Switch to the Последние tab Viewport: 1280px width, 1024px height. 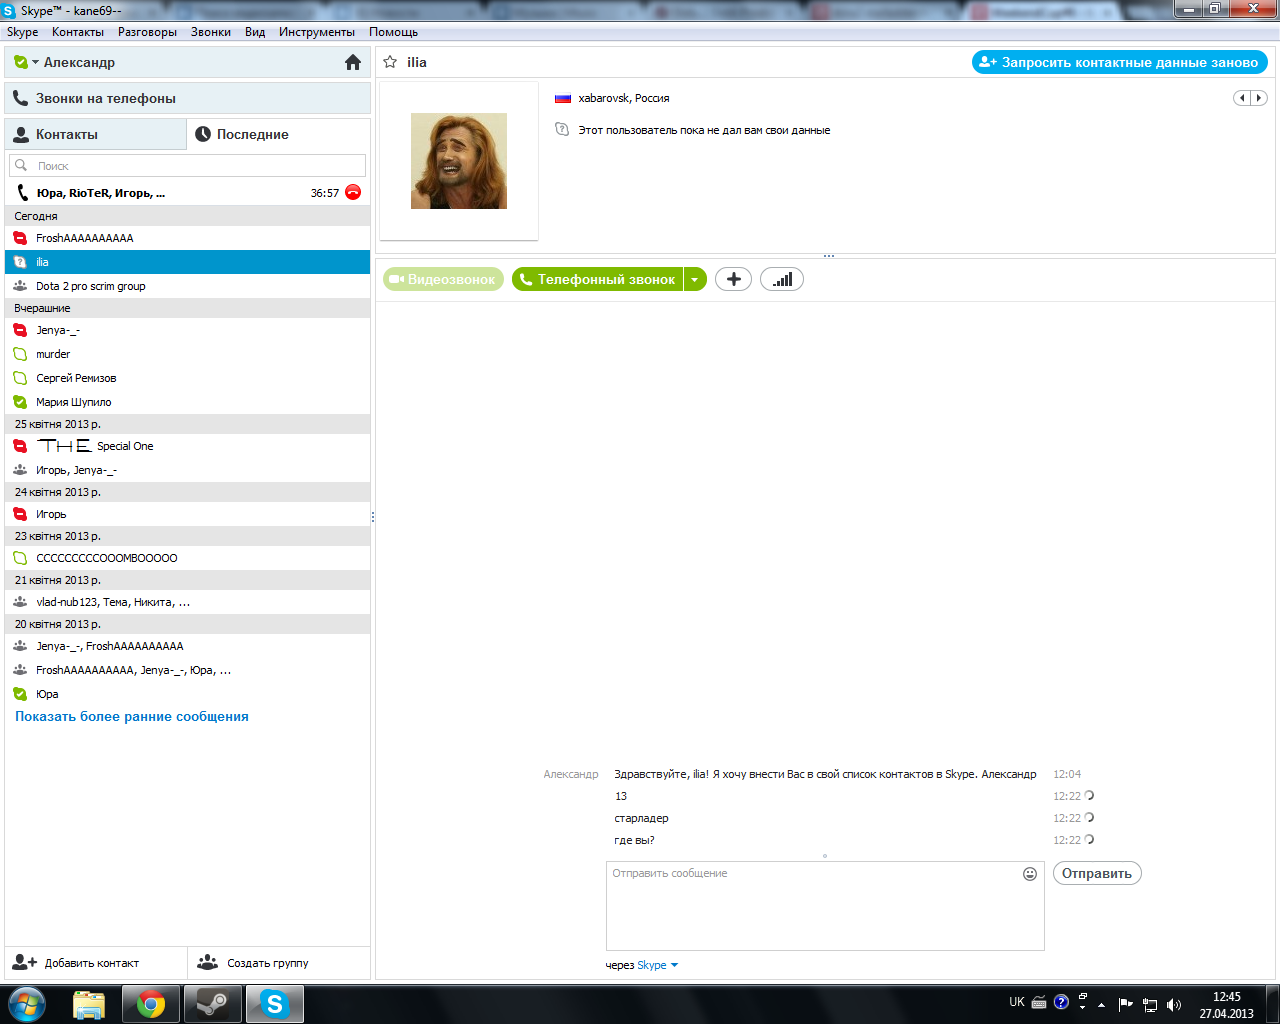[278, 134]
